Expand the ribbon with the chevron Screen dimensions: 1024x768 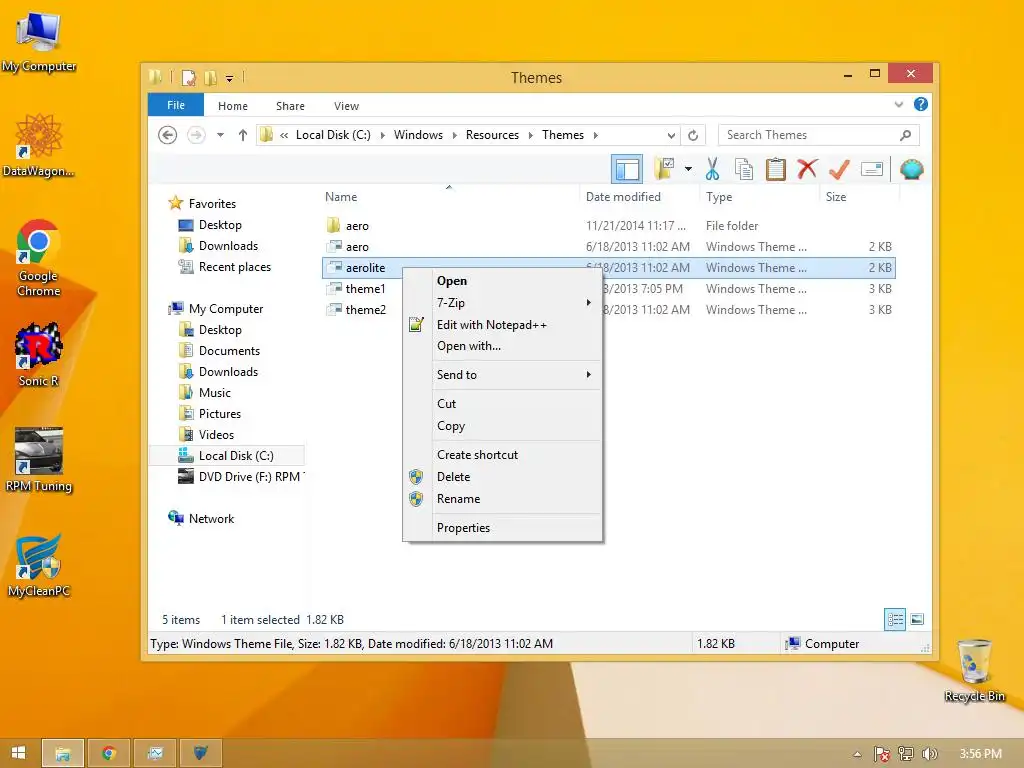coord(899,104)
